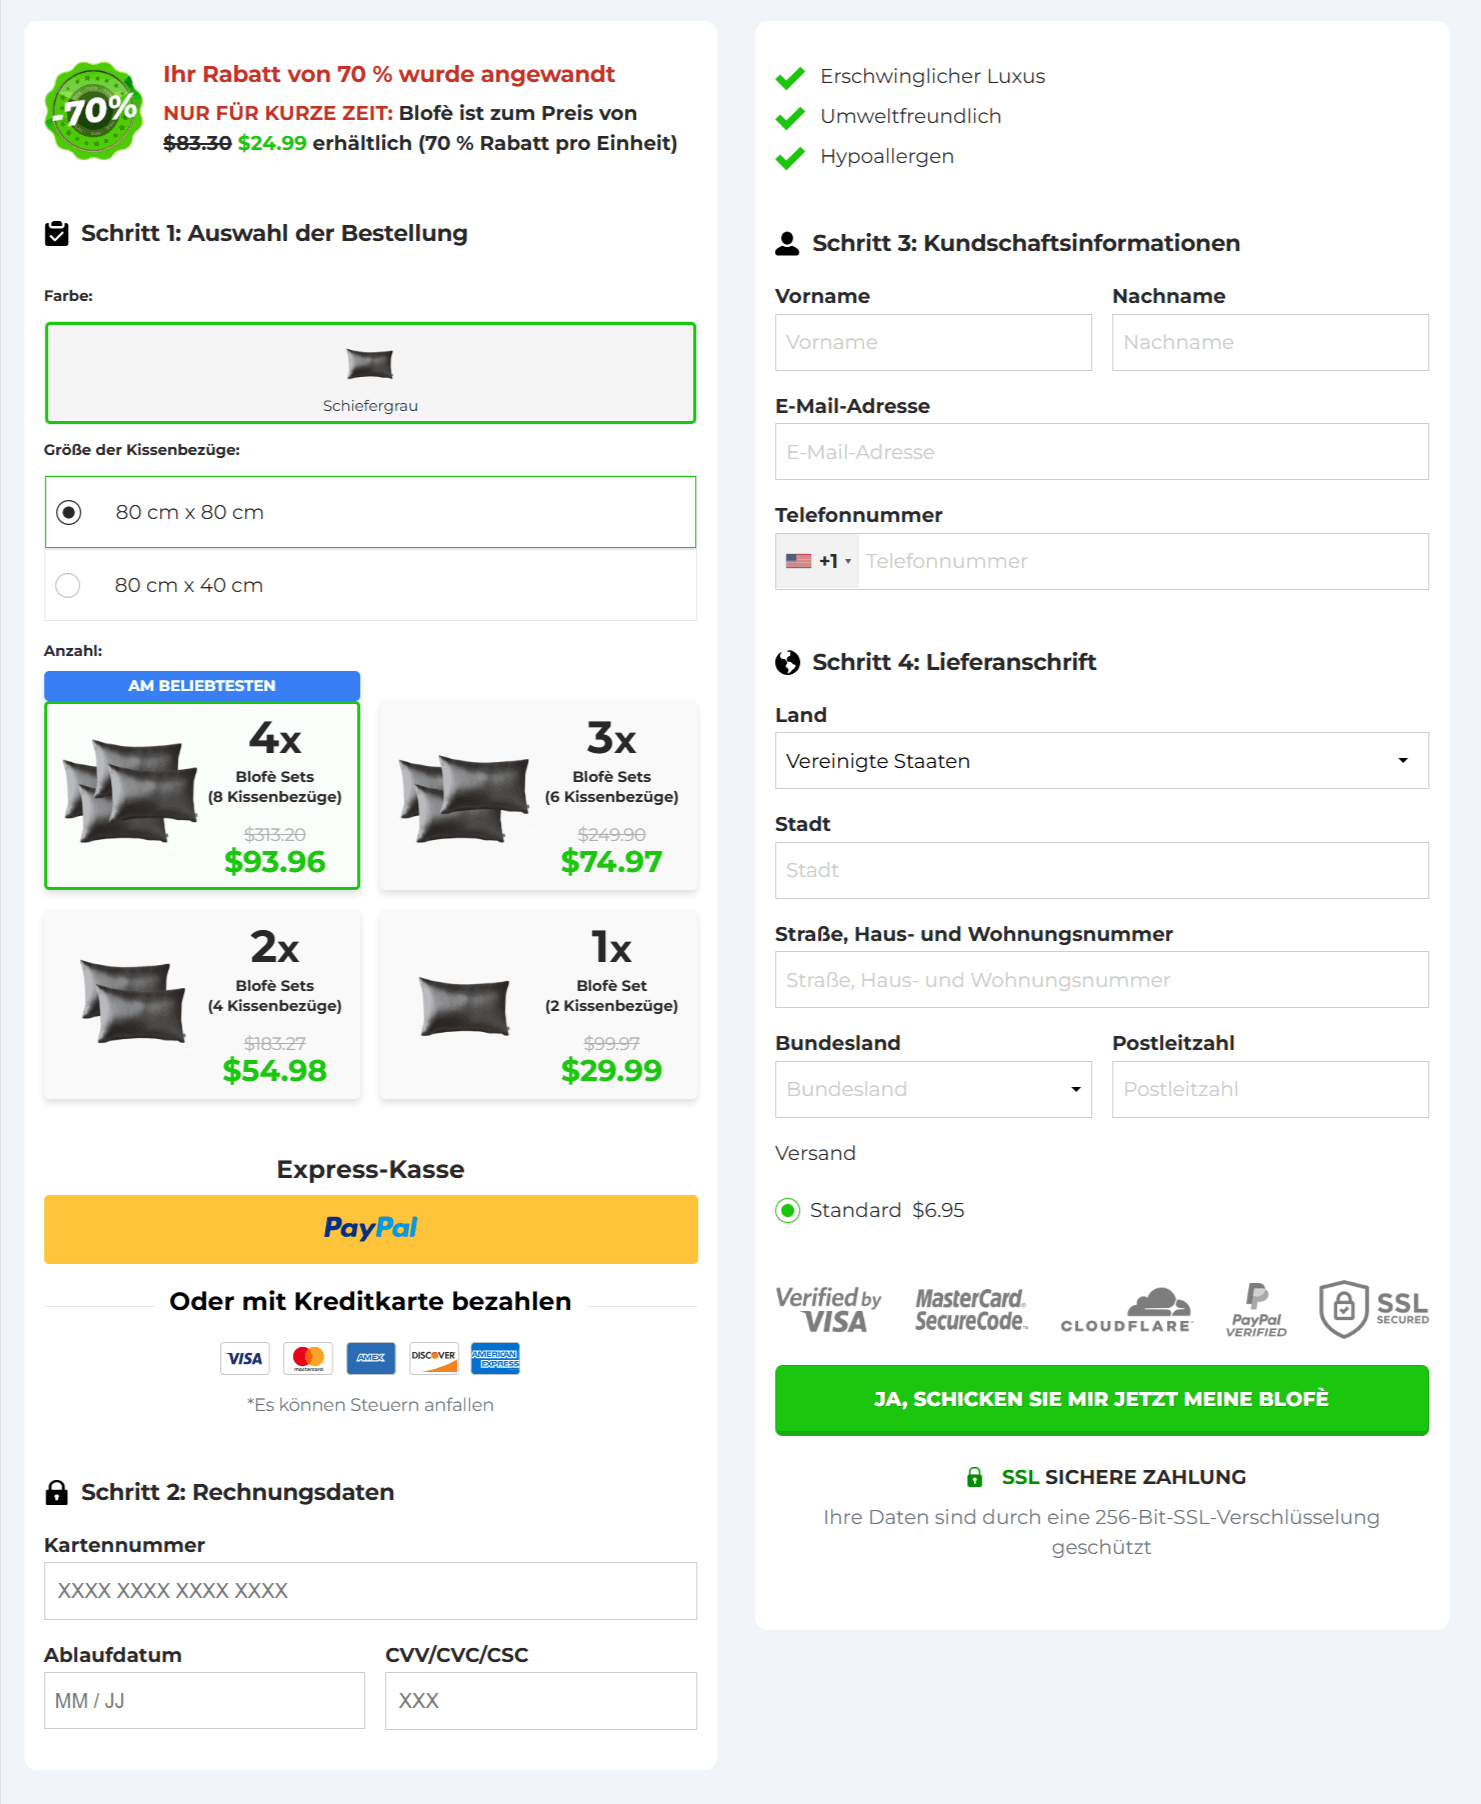Choose the 3x Blofè Sets bundle

538,796
